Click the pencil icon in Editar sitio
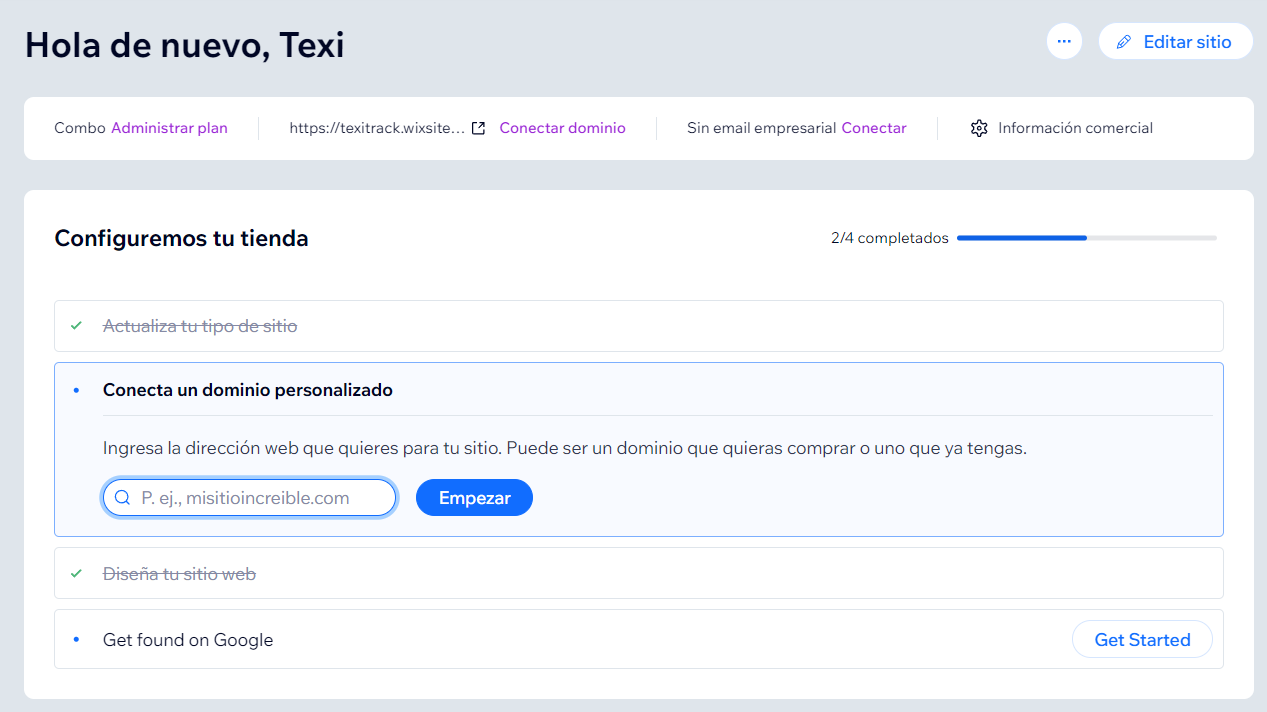Screen dimensions: 1267x712 click(x=1124, y=42)
